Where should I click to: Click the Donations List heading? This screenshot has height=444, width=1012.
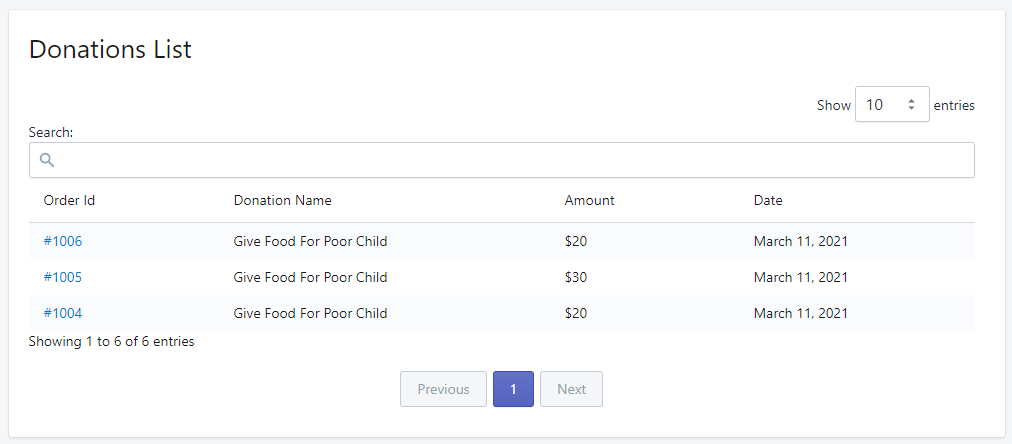click(110, 49)
